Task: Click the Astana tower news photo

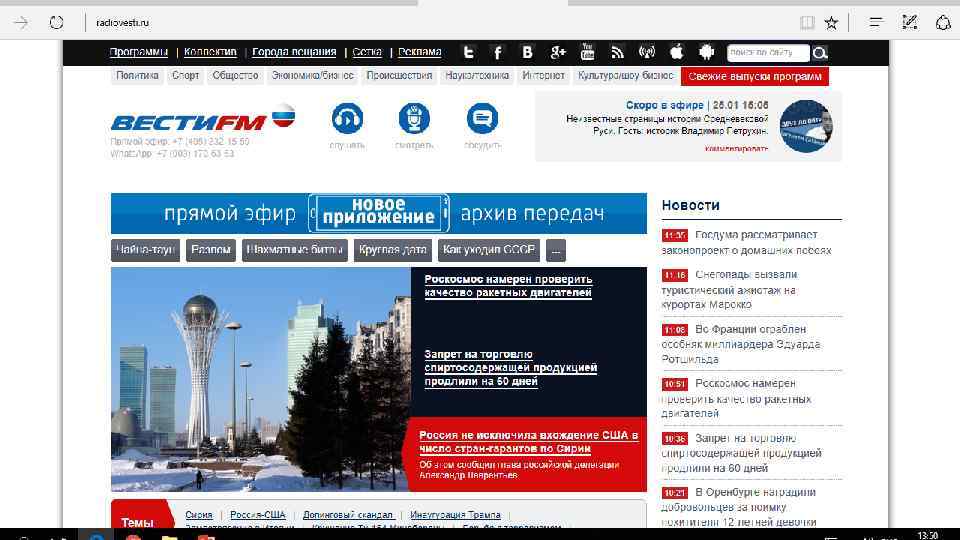Action: pyautogui.click(x=261, y=379)
